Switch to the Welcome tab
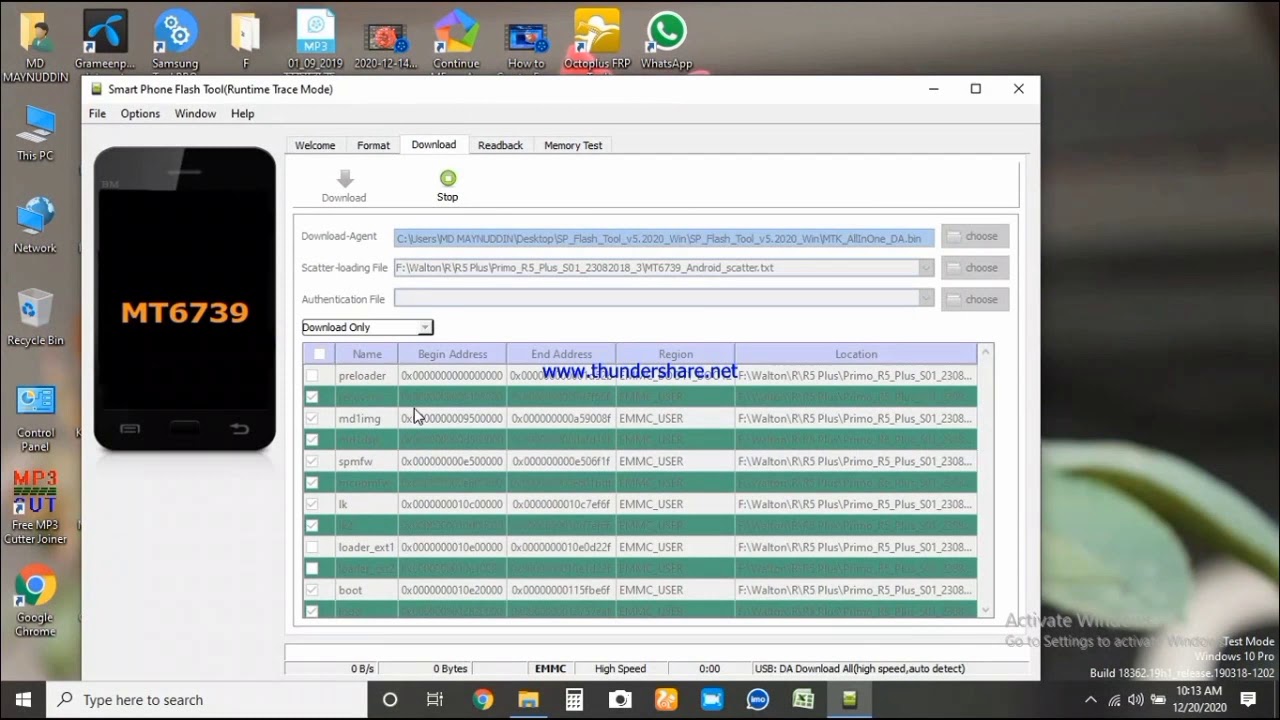Screen dimensions: 1280x720 tap(315, 146)
